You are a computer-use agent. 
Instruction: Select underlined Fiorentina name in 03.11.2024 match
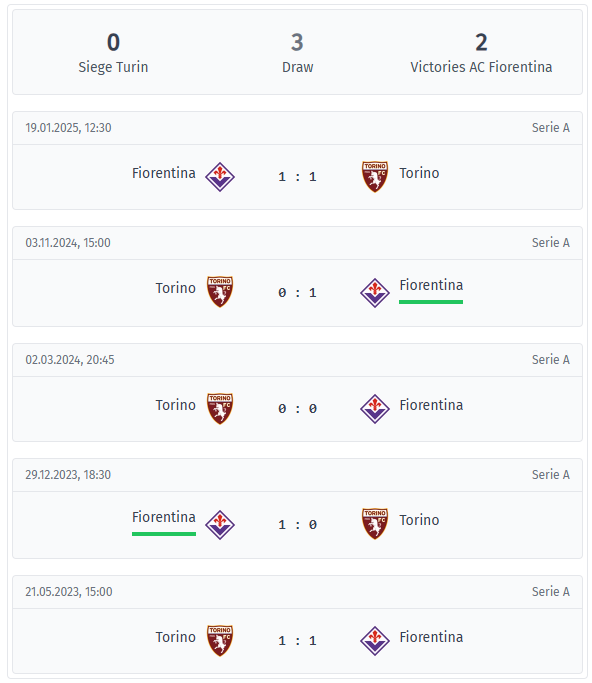click(x=431, y=285)
